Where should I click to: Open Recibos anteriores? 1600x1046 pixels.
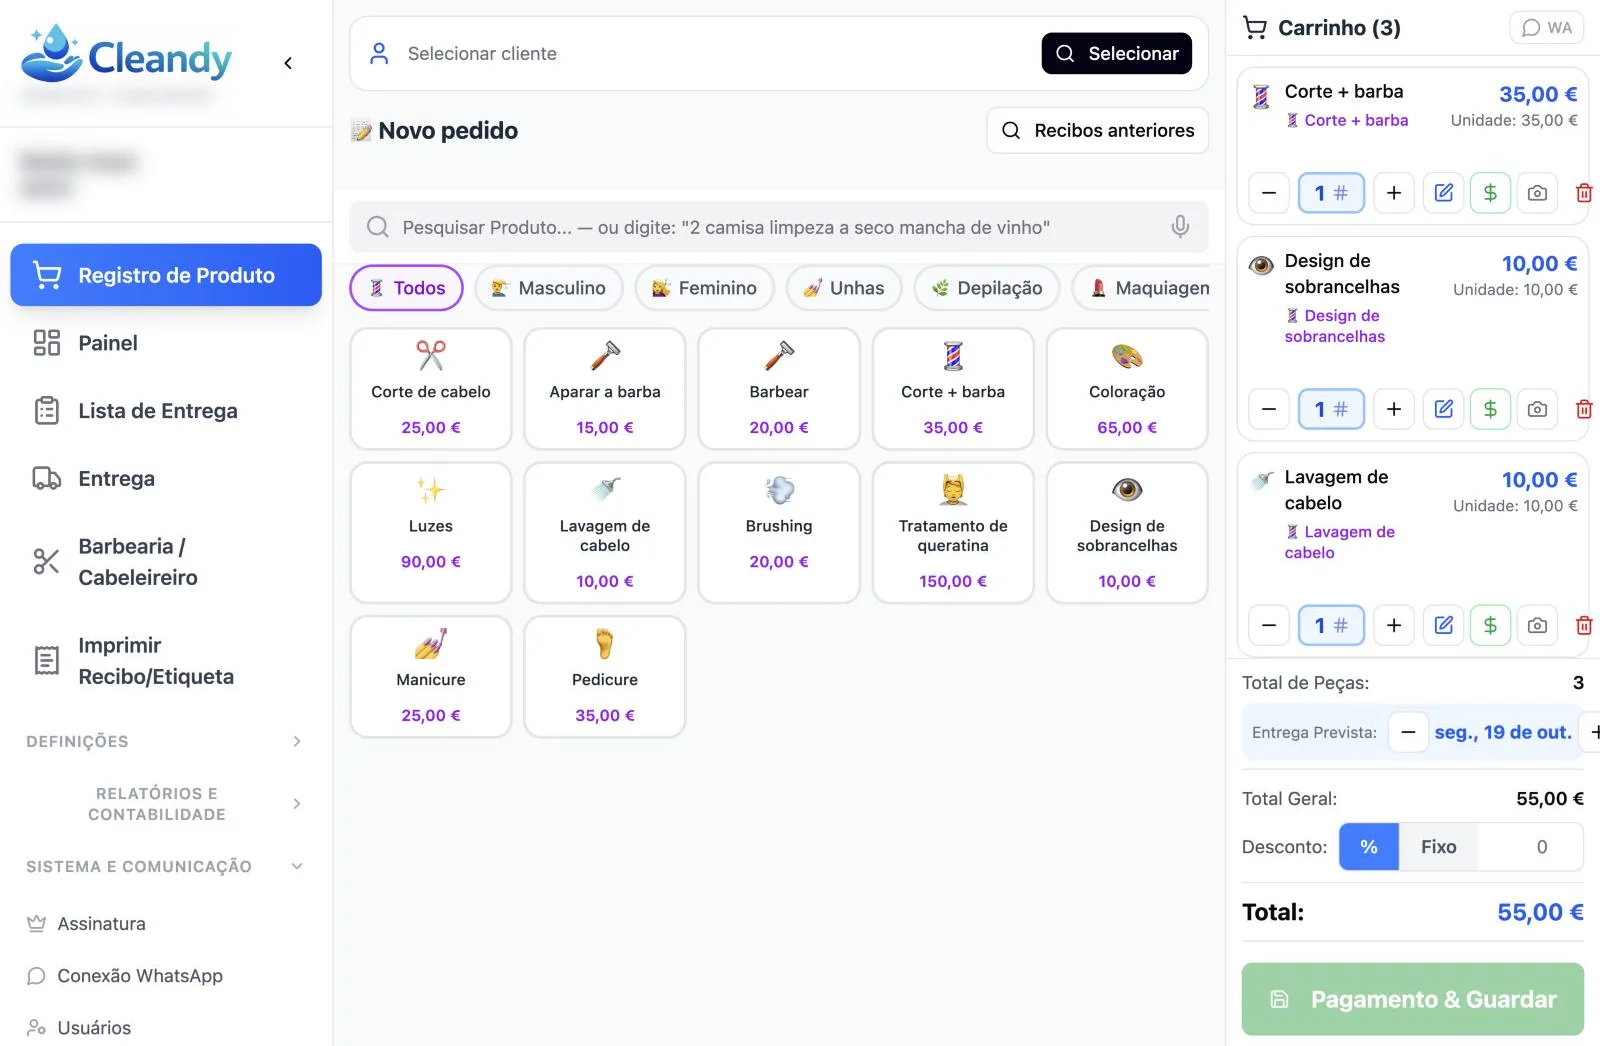(1097, 130)
